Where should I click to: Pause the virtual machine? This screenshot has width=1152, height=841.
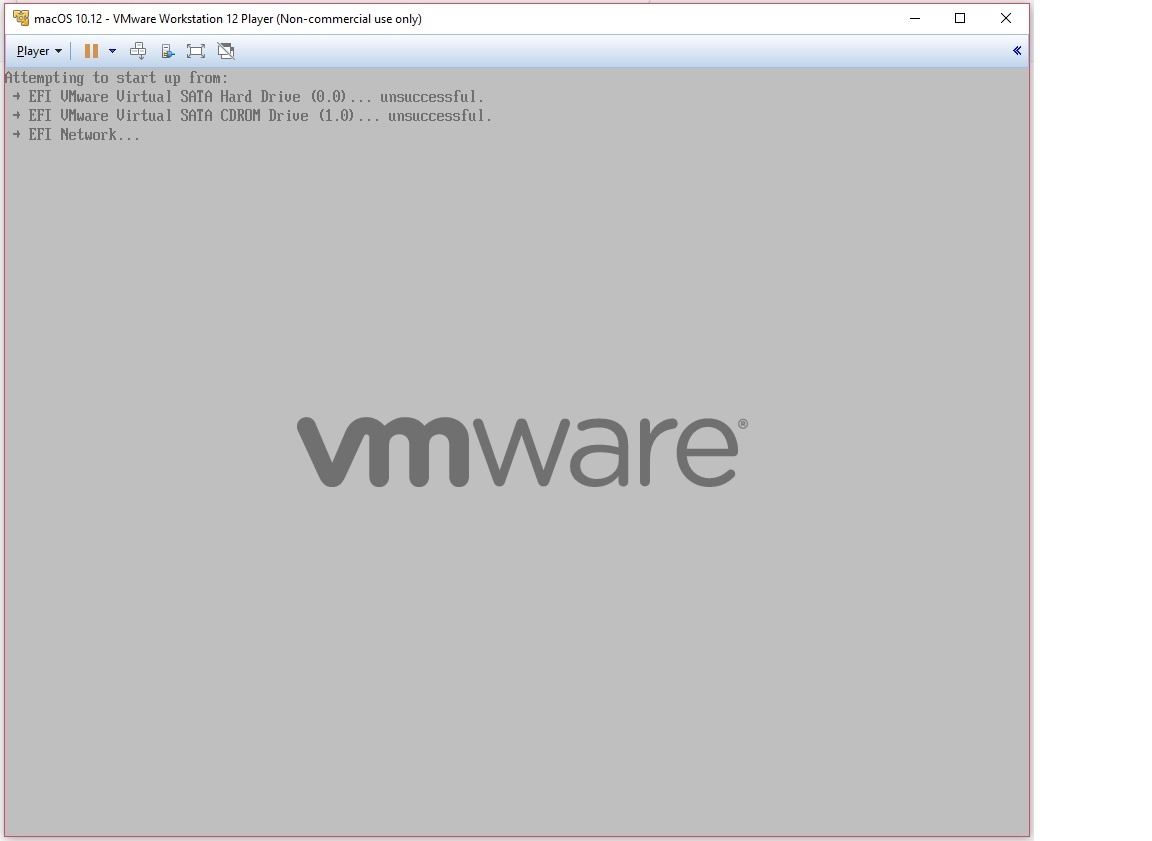[x=91, y=51]
